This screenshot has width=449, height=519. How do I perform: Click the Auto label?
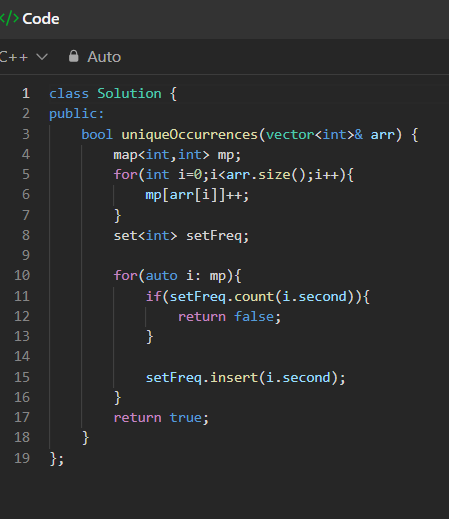tap(104, 57)
